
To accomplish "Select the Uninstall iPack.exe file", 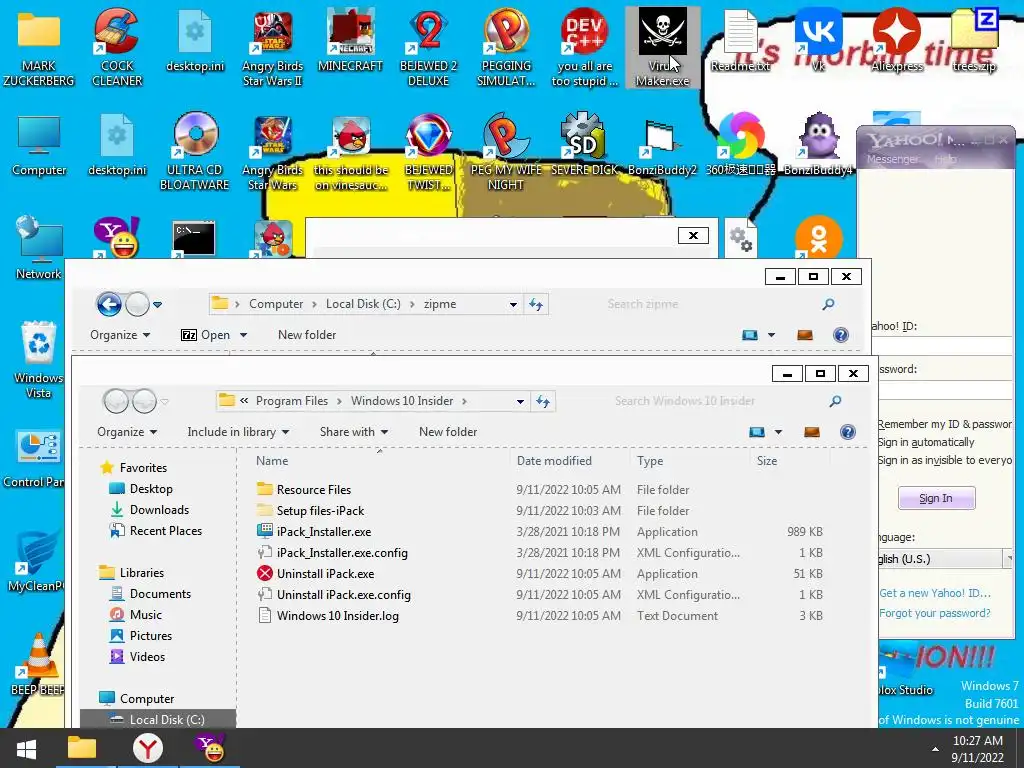I will [539, 573].
